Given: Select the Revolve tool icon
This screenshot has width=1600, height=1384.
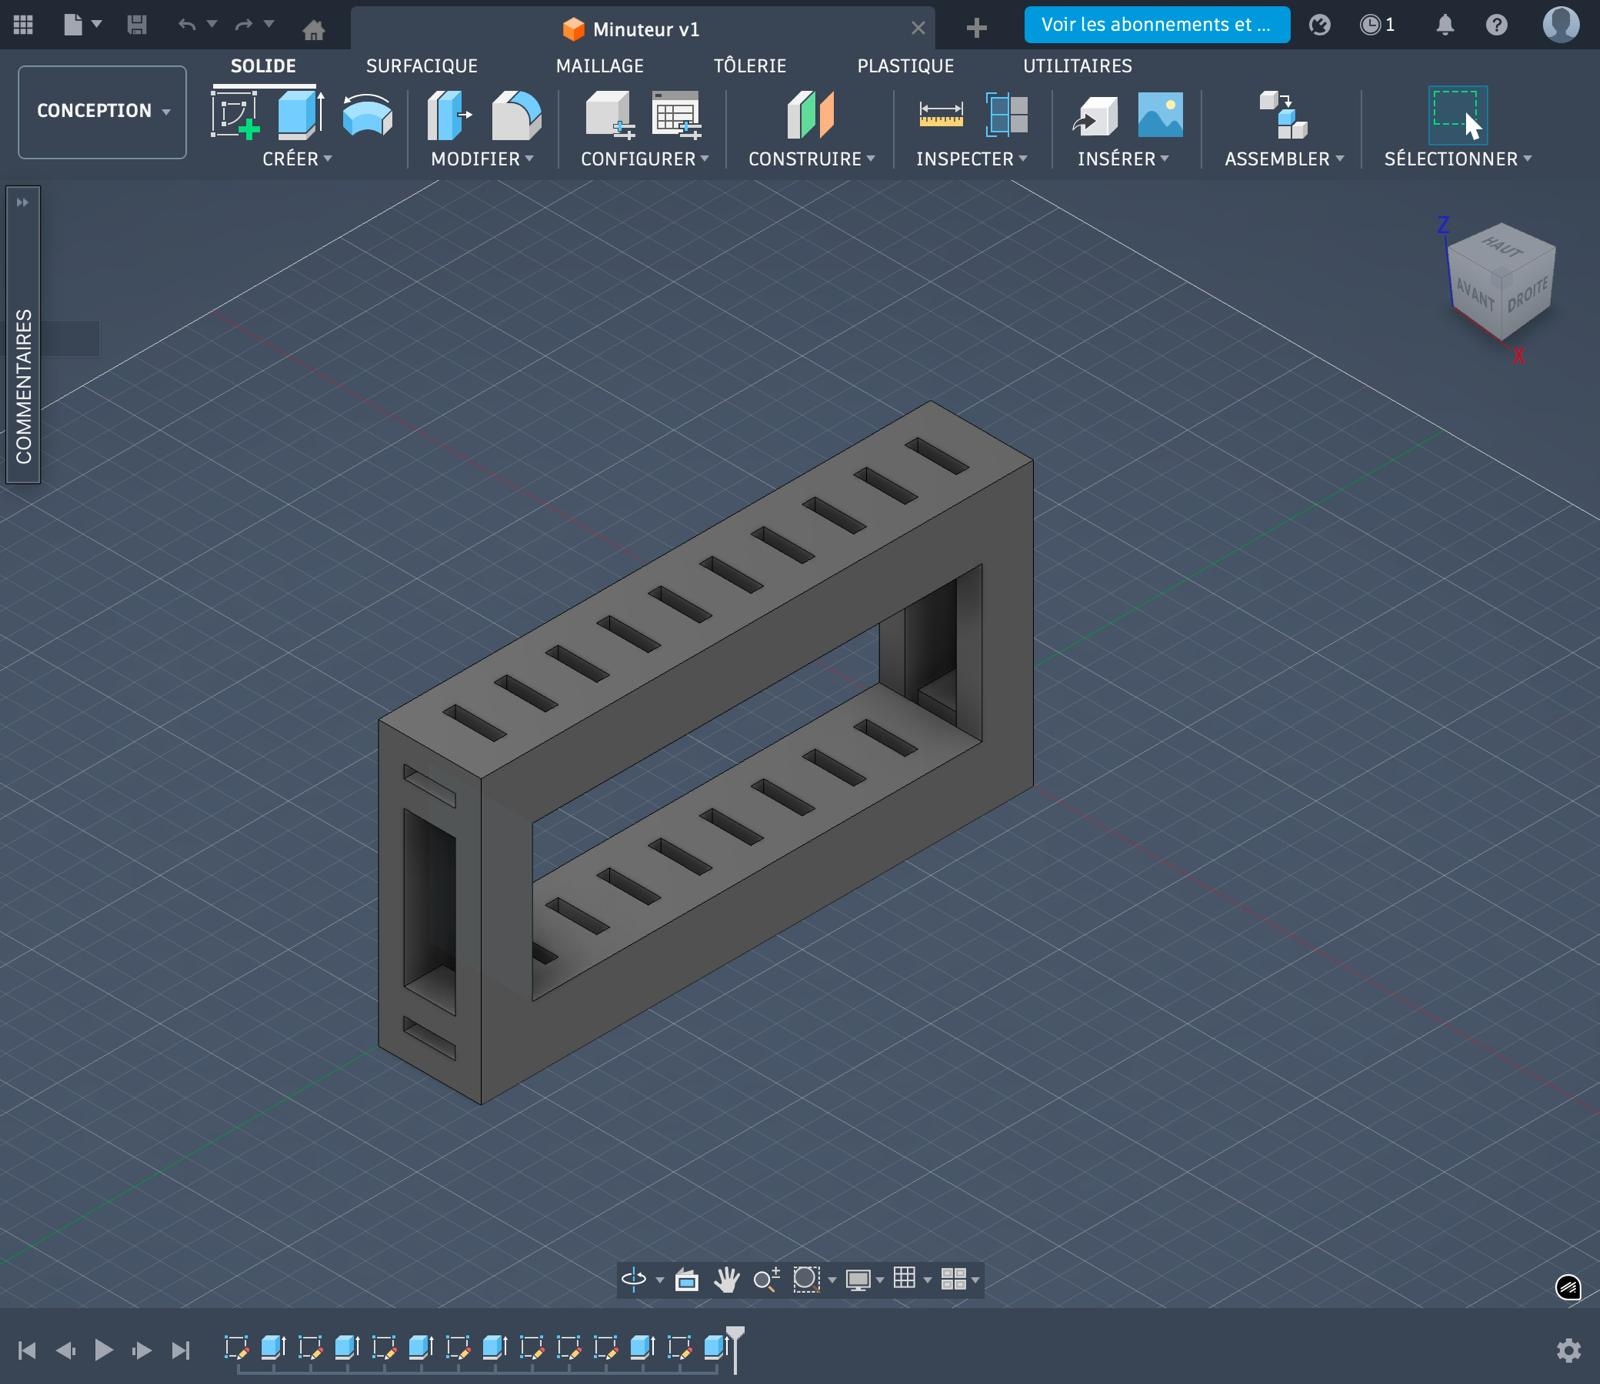Looking at the screenshot, I should point(367,115).
